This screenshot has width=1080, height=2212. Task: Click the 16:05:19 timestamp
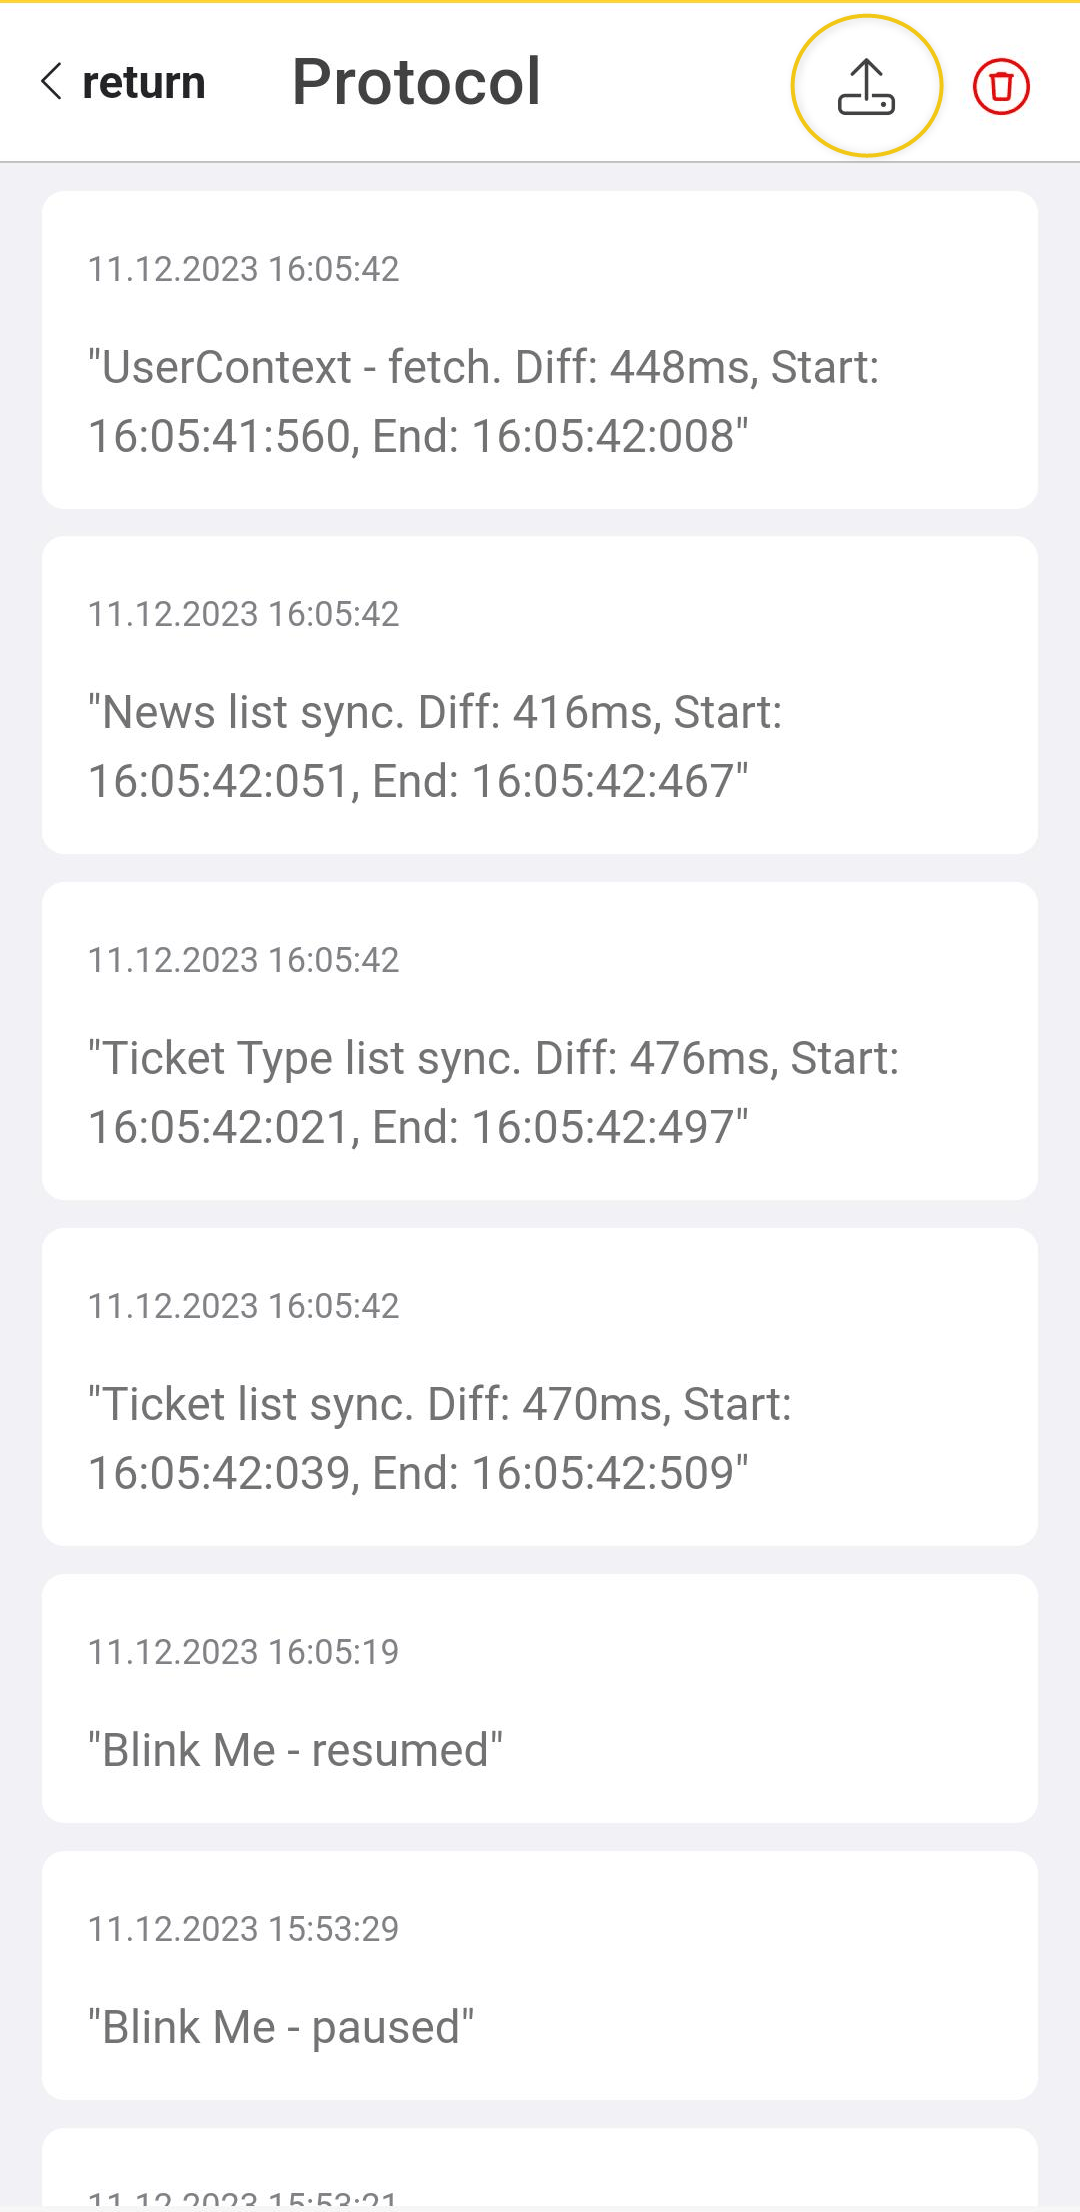pyautogui.click(x=243, y=1652)
